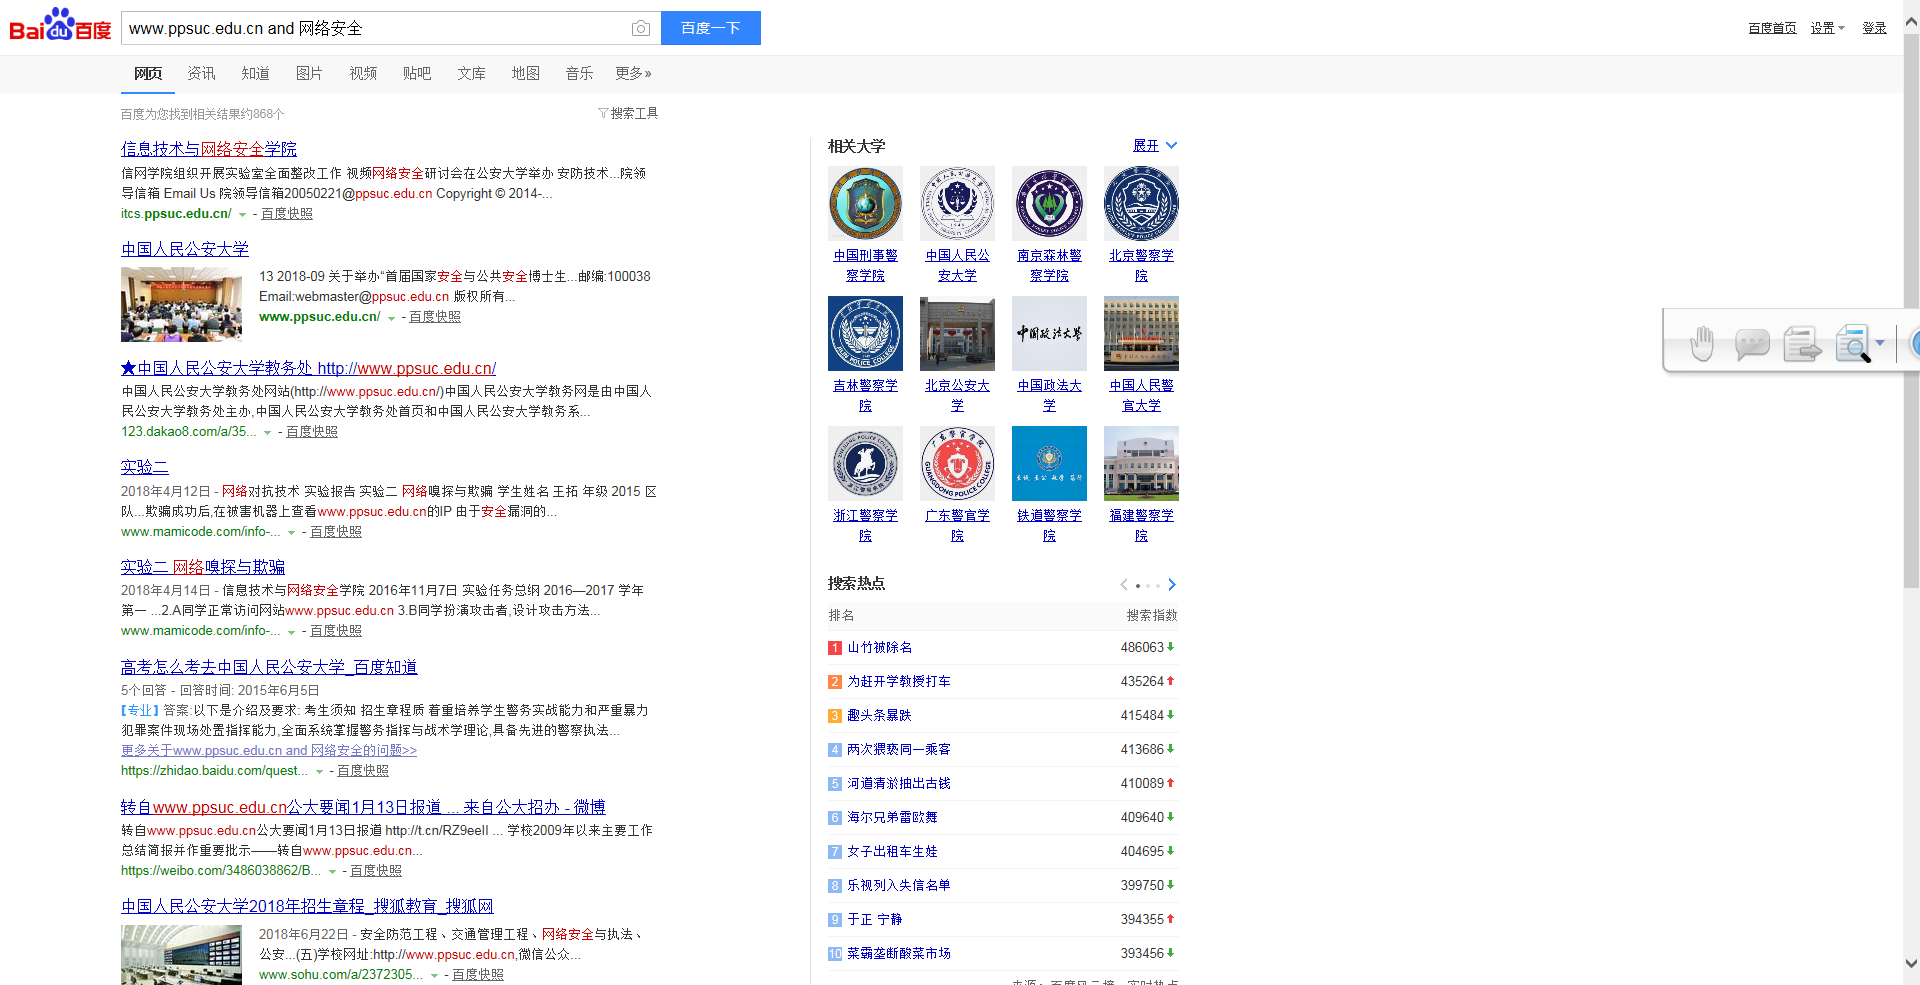This screenshot has width=1920, height=985.
Task: Click the search query input field
Action: [x=375, y=28]
